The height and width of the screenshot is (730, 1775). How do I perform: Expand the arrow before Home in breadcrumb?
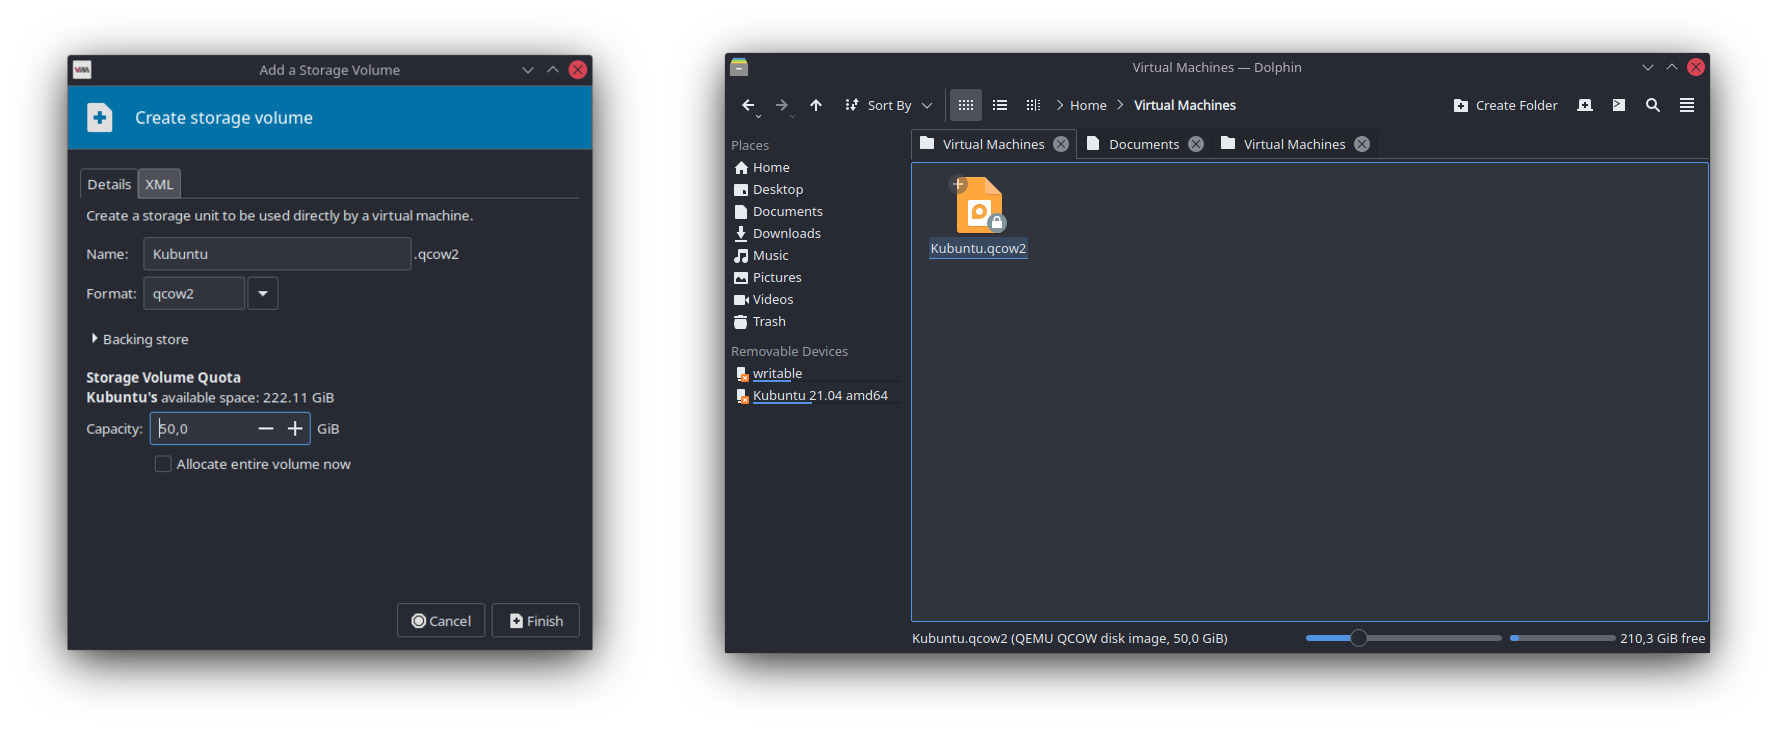pyautogui.click(x=1060, y=105)
